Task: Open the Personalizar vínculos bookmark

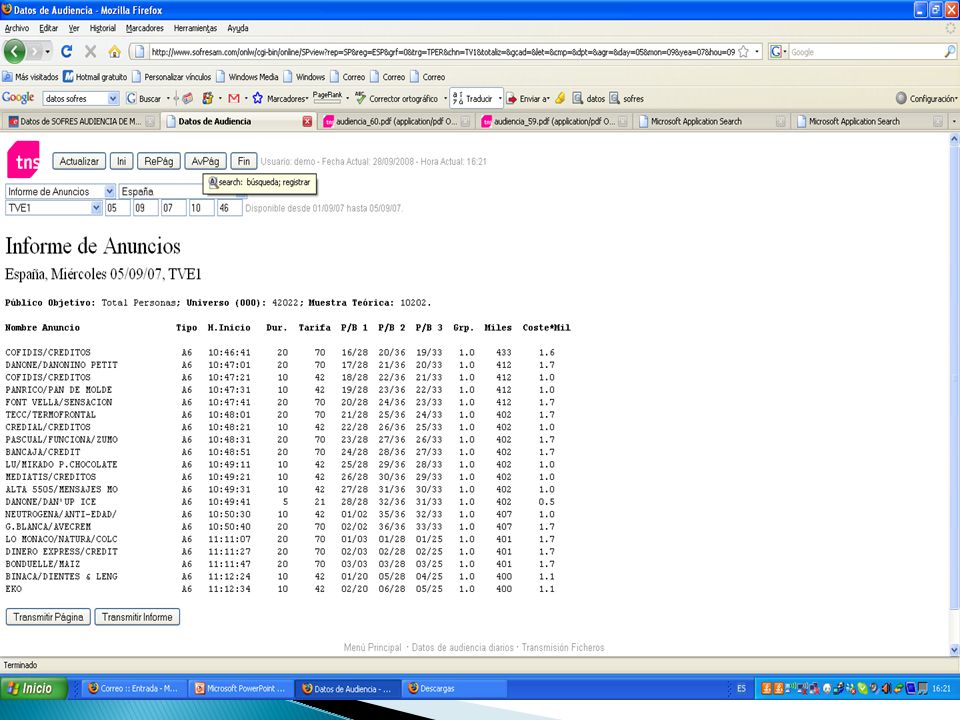Action: pyautogui.click(x=171, y=77)
